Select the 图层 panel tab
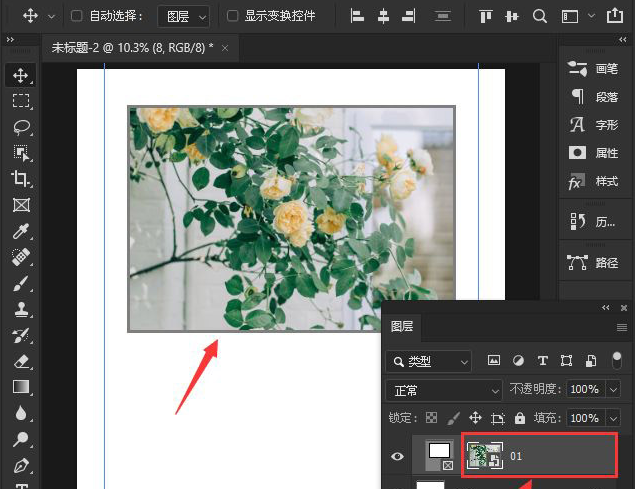 402,327
